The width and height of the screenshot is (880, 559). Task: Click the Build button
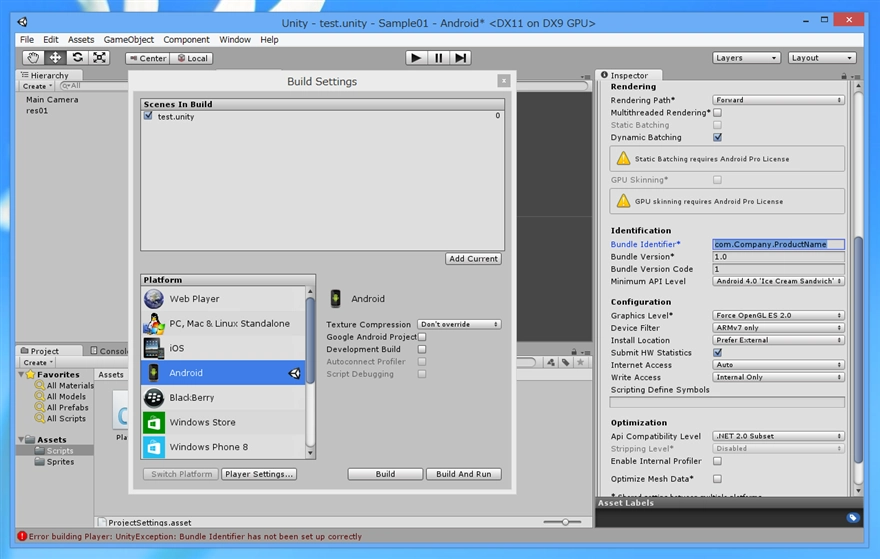coord(385,474)
